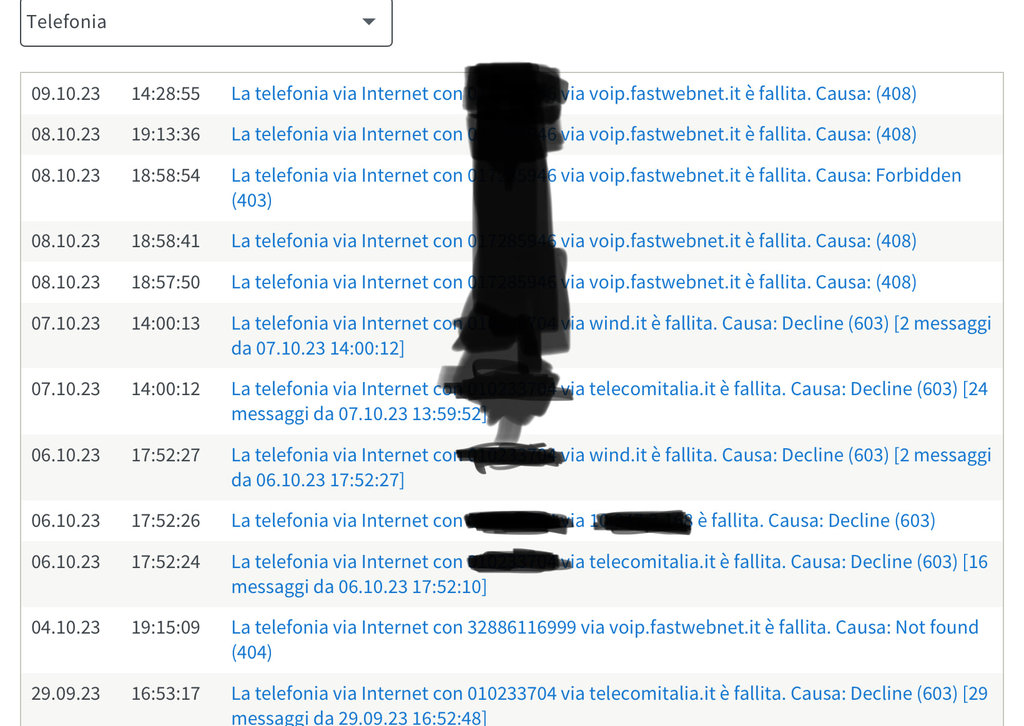1024x726 pixels.
Task: Open the 09.10.23 14:28:55 error message
Action: tap(573, 93)
